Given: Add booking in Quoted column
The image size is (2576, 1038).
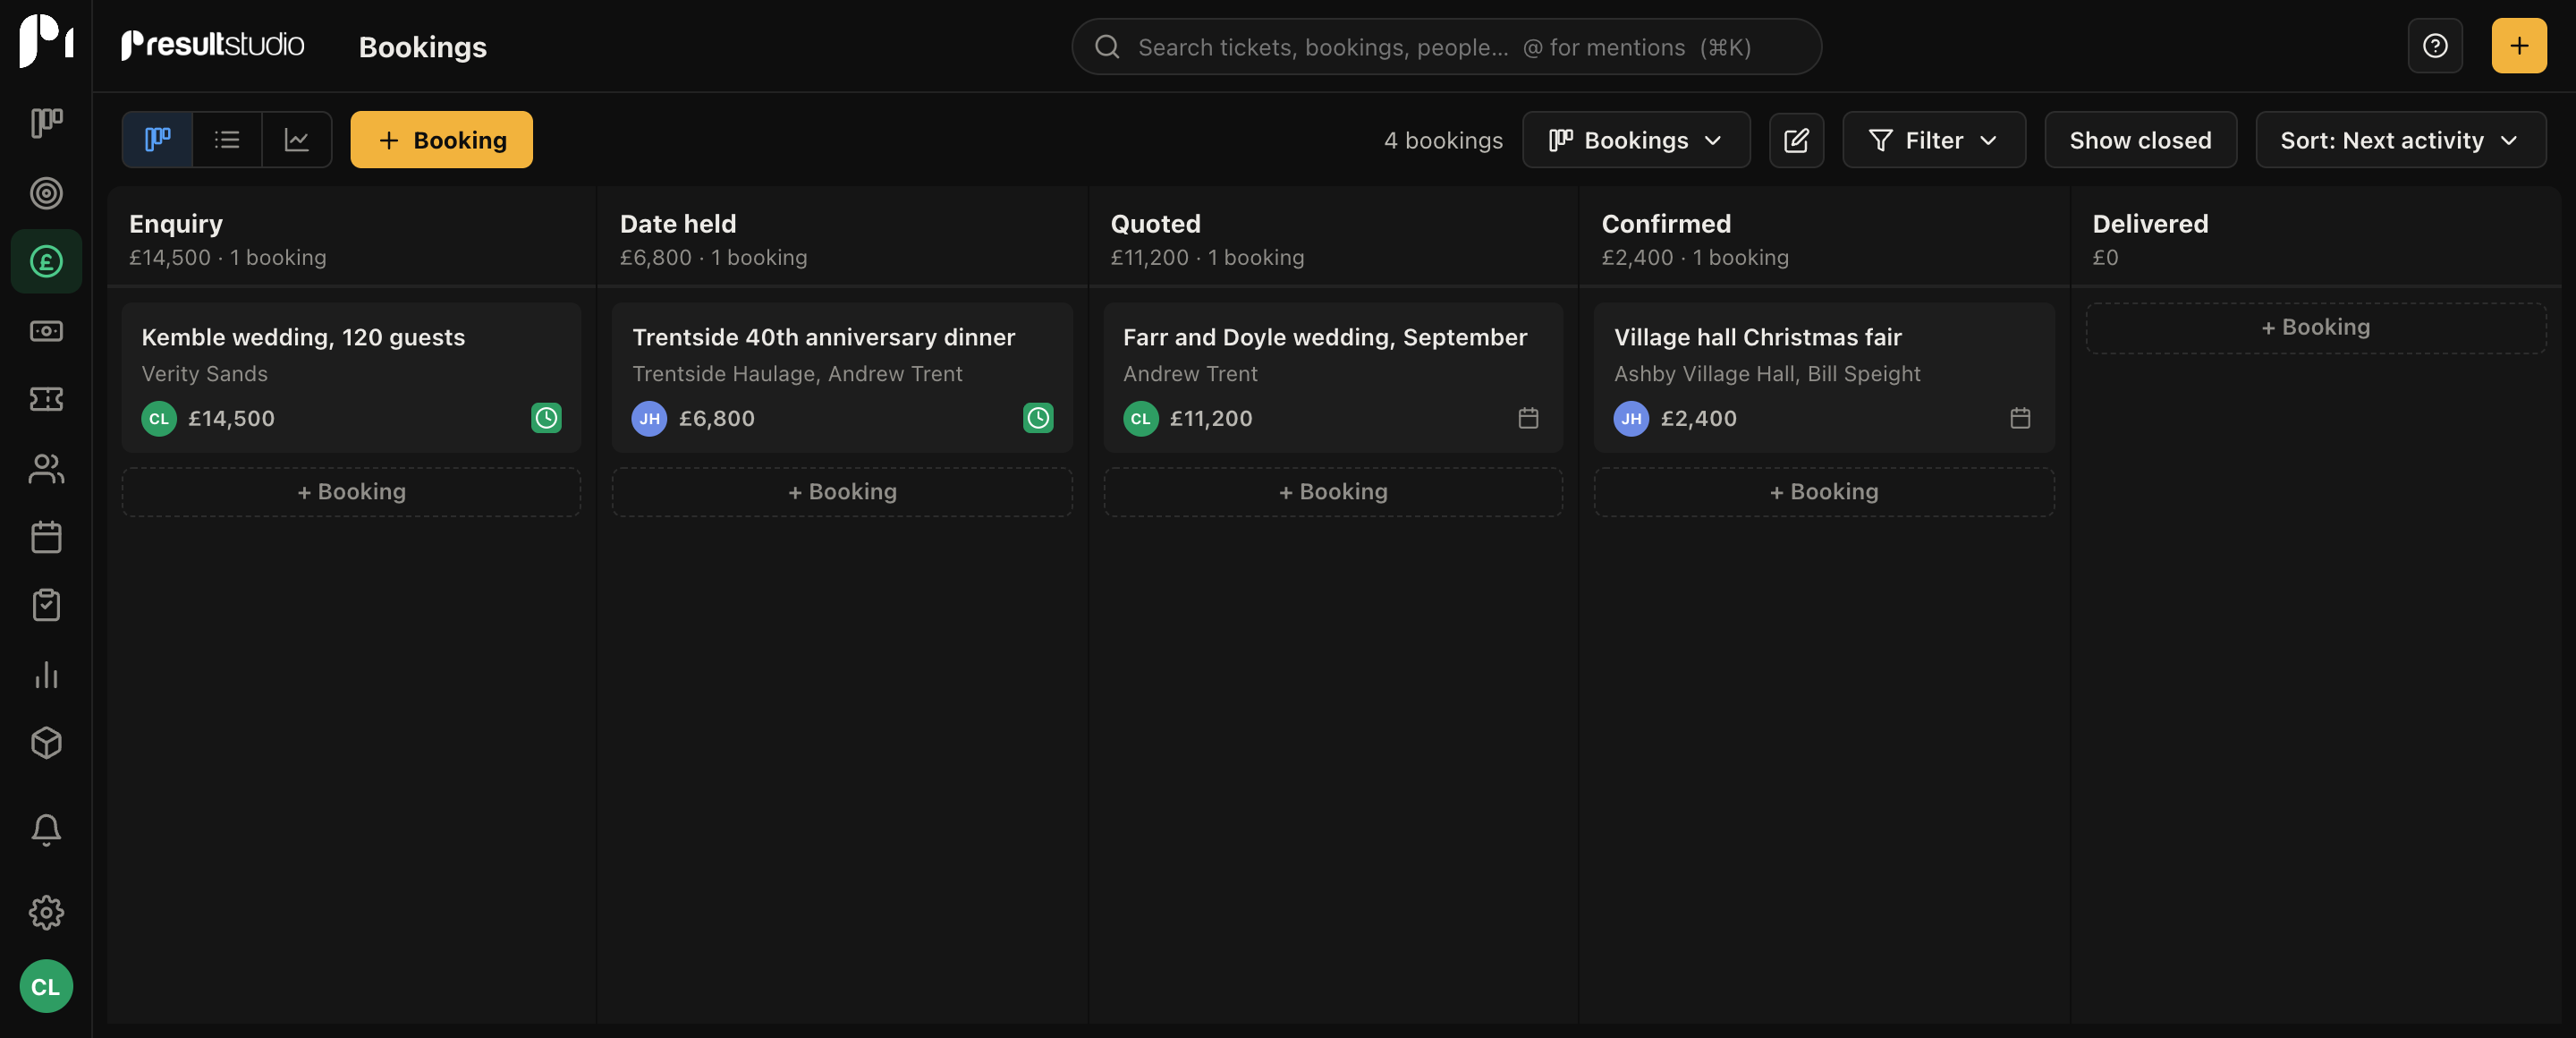Looking at the screenshot, I should pyautogui.click(x=1333, y=492).
